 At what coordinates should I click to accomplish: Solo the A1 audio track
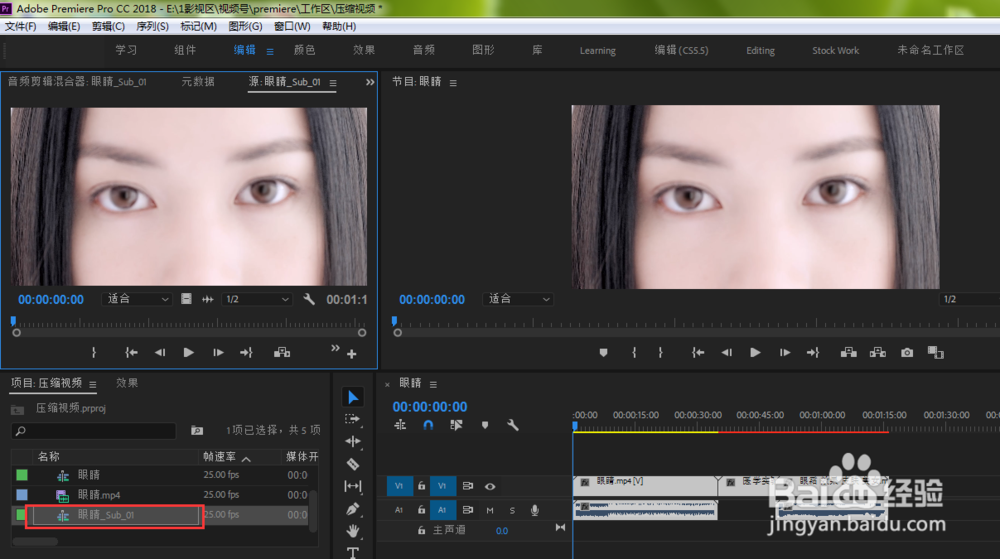(x=512, y=510)
